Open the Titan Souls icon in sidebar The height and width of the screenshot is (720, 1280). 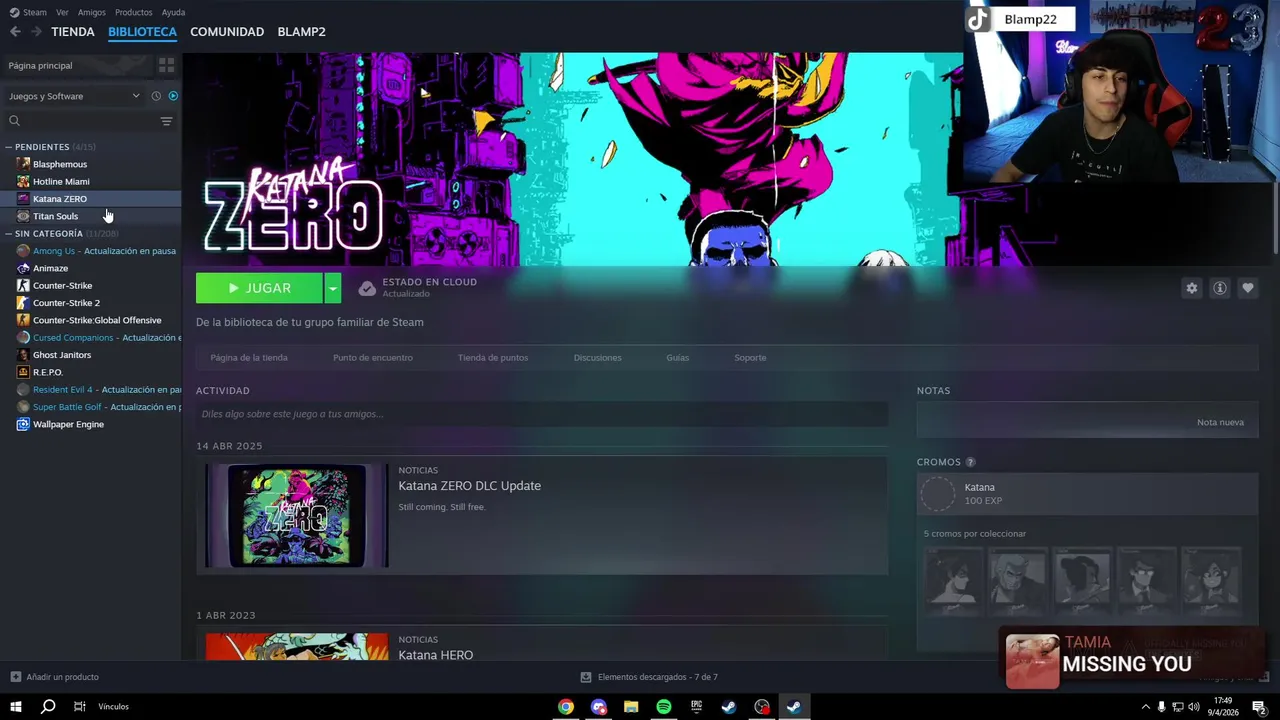click(23, 216)
